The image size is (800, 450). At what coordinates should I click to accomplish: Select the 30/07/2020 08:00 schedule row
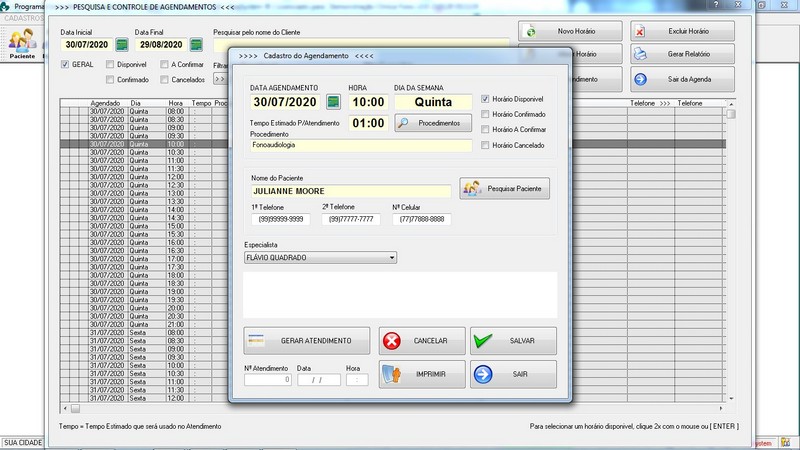pyautogui.click(x=144, y=111)
